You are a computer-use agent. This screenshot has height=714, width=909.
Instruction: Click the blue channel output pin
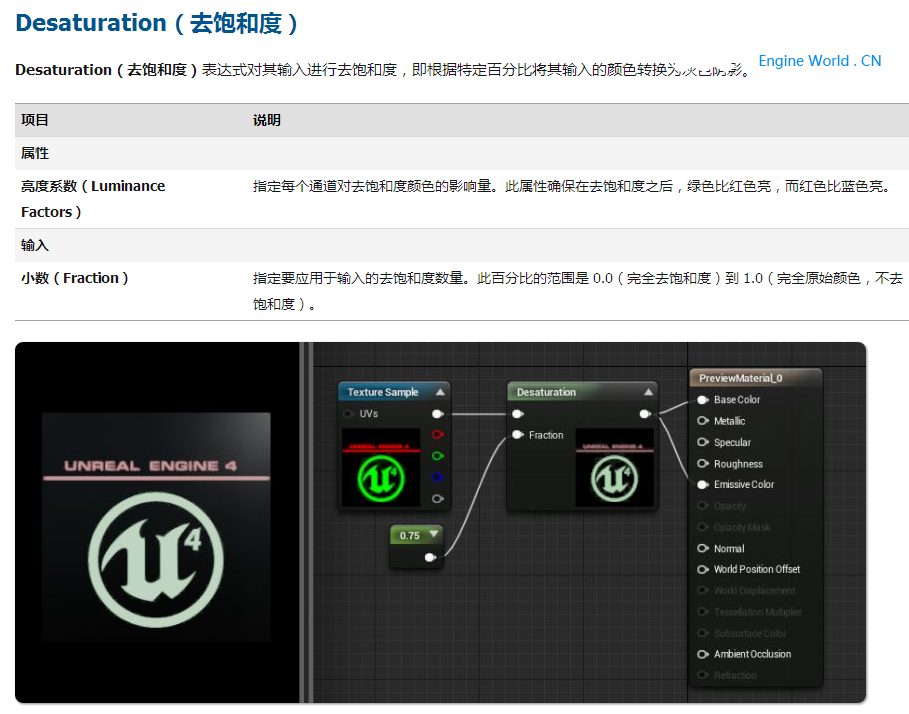tap(437, 477)
